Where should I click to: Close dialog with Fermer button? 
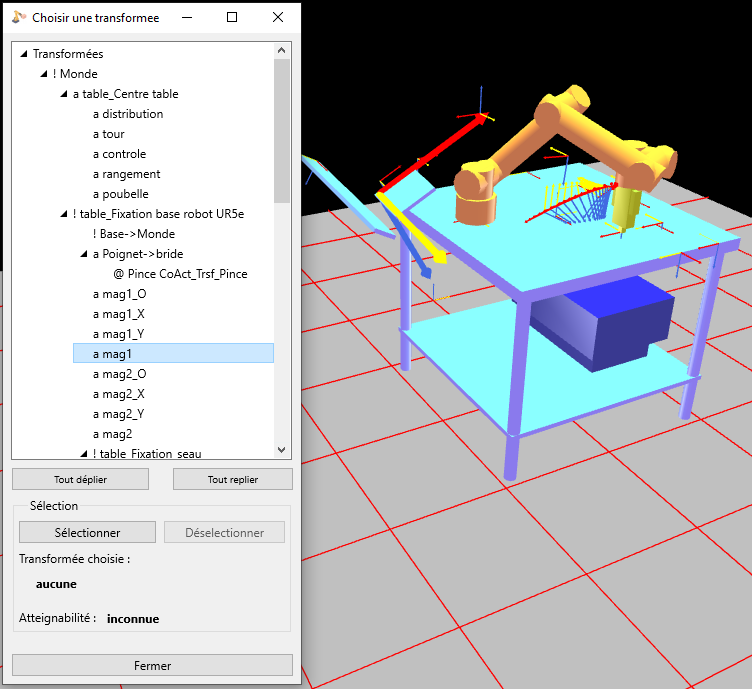coord(152,665)
